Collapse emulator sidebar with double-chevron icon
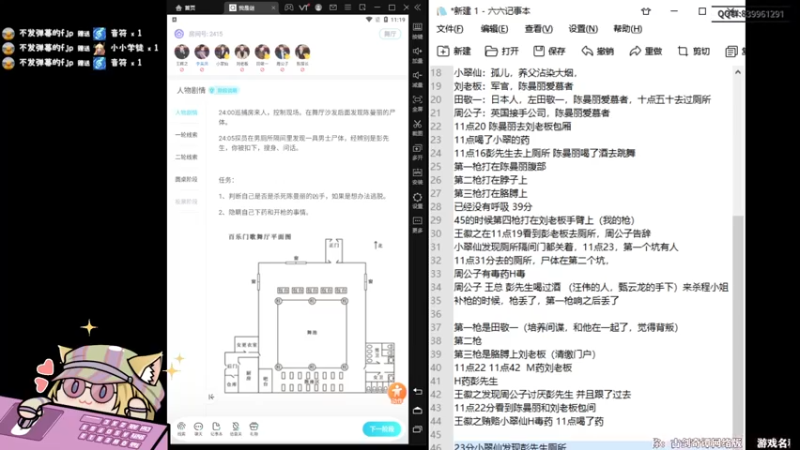This screenshot has height=450, width=800. (417, 8)
